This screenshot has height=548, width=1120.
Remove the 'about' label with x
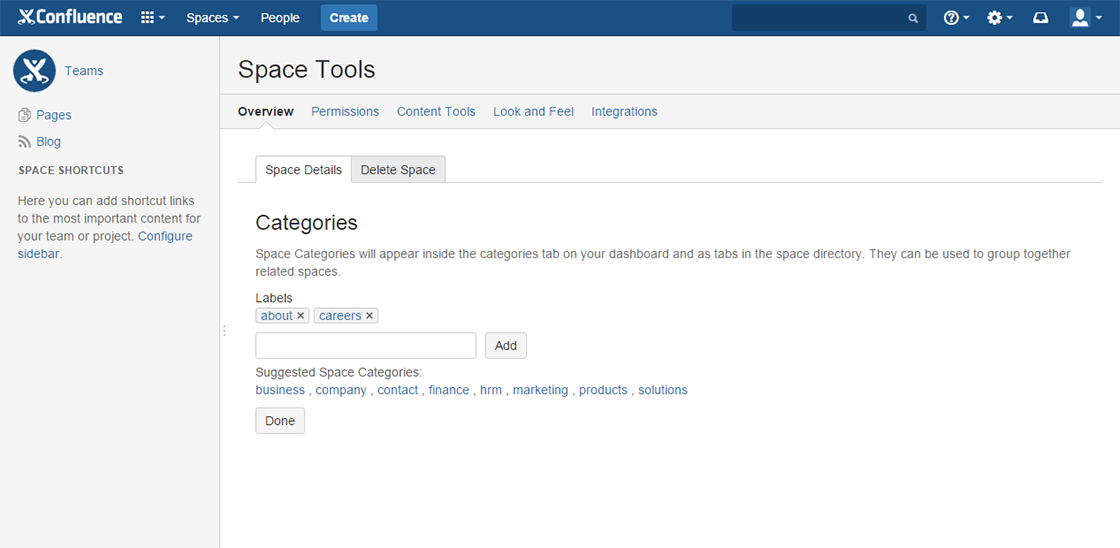[x=301, y=316]
